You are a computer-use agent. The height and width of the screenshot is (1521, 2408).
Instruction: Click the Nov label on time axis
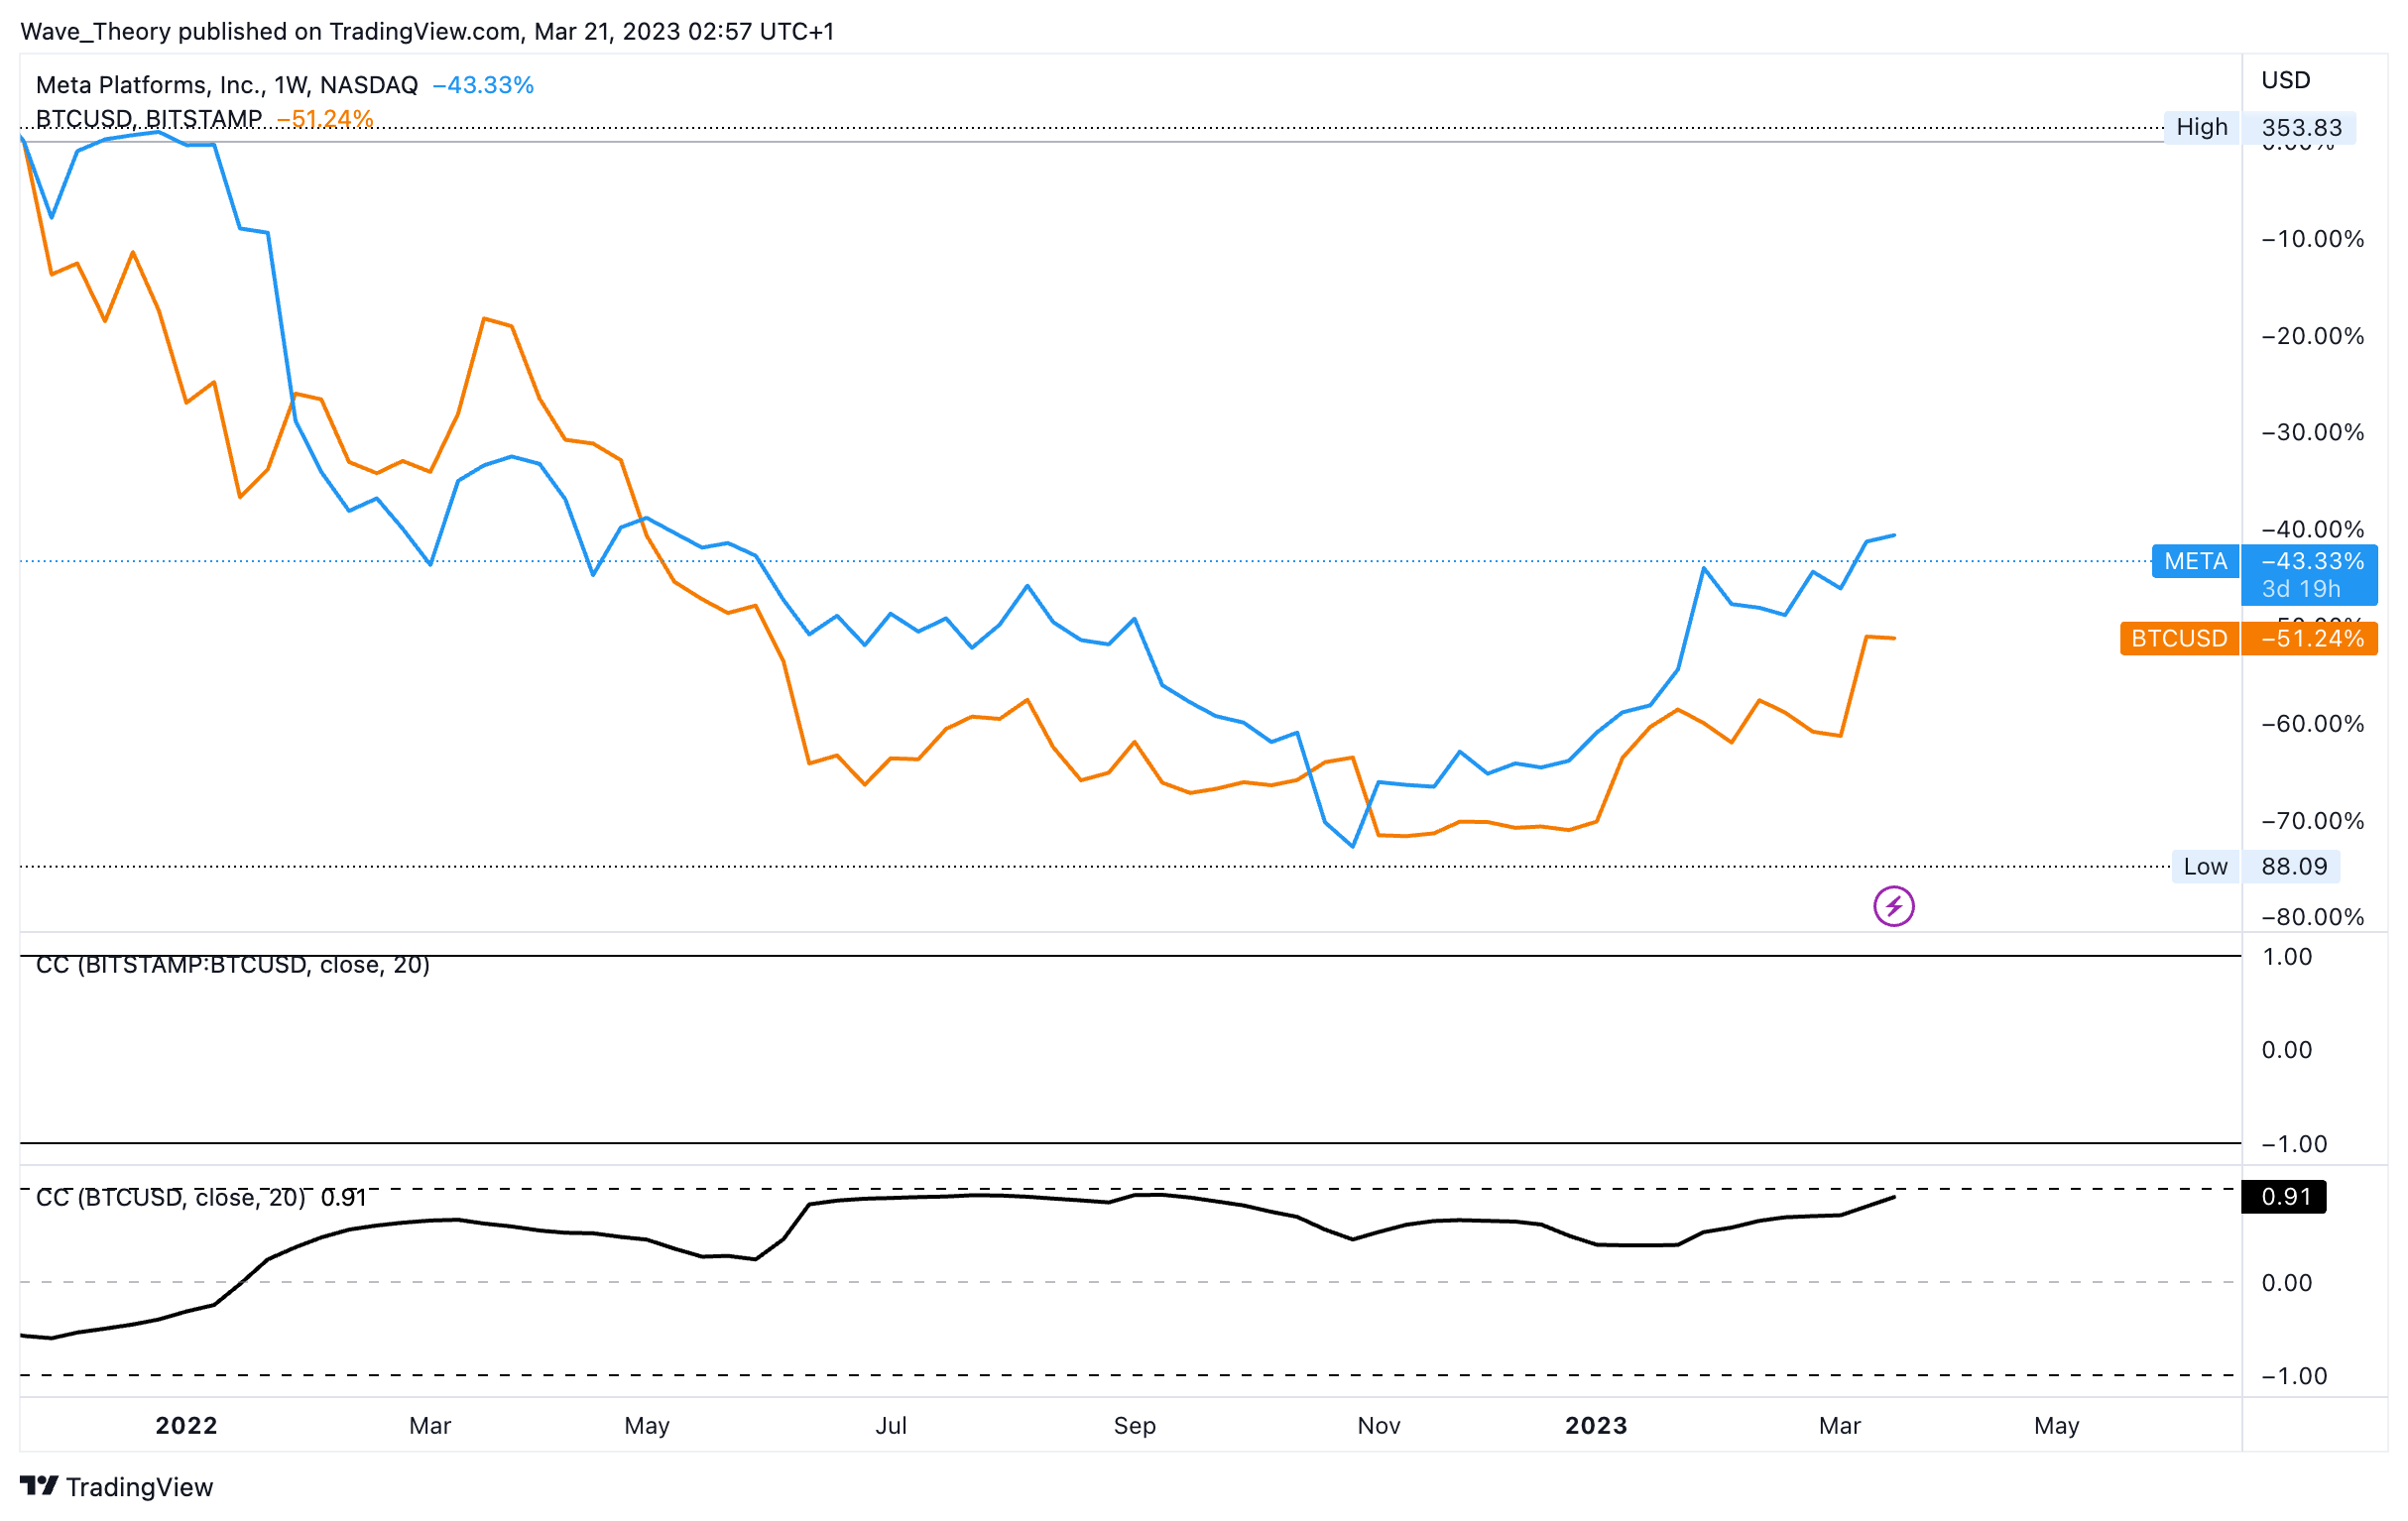pos(1378,1425)
